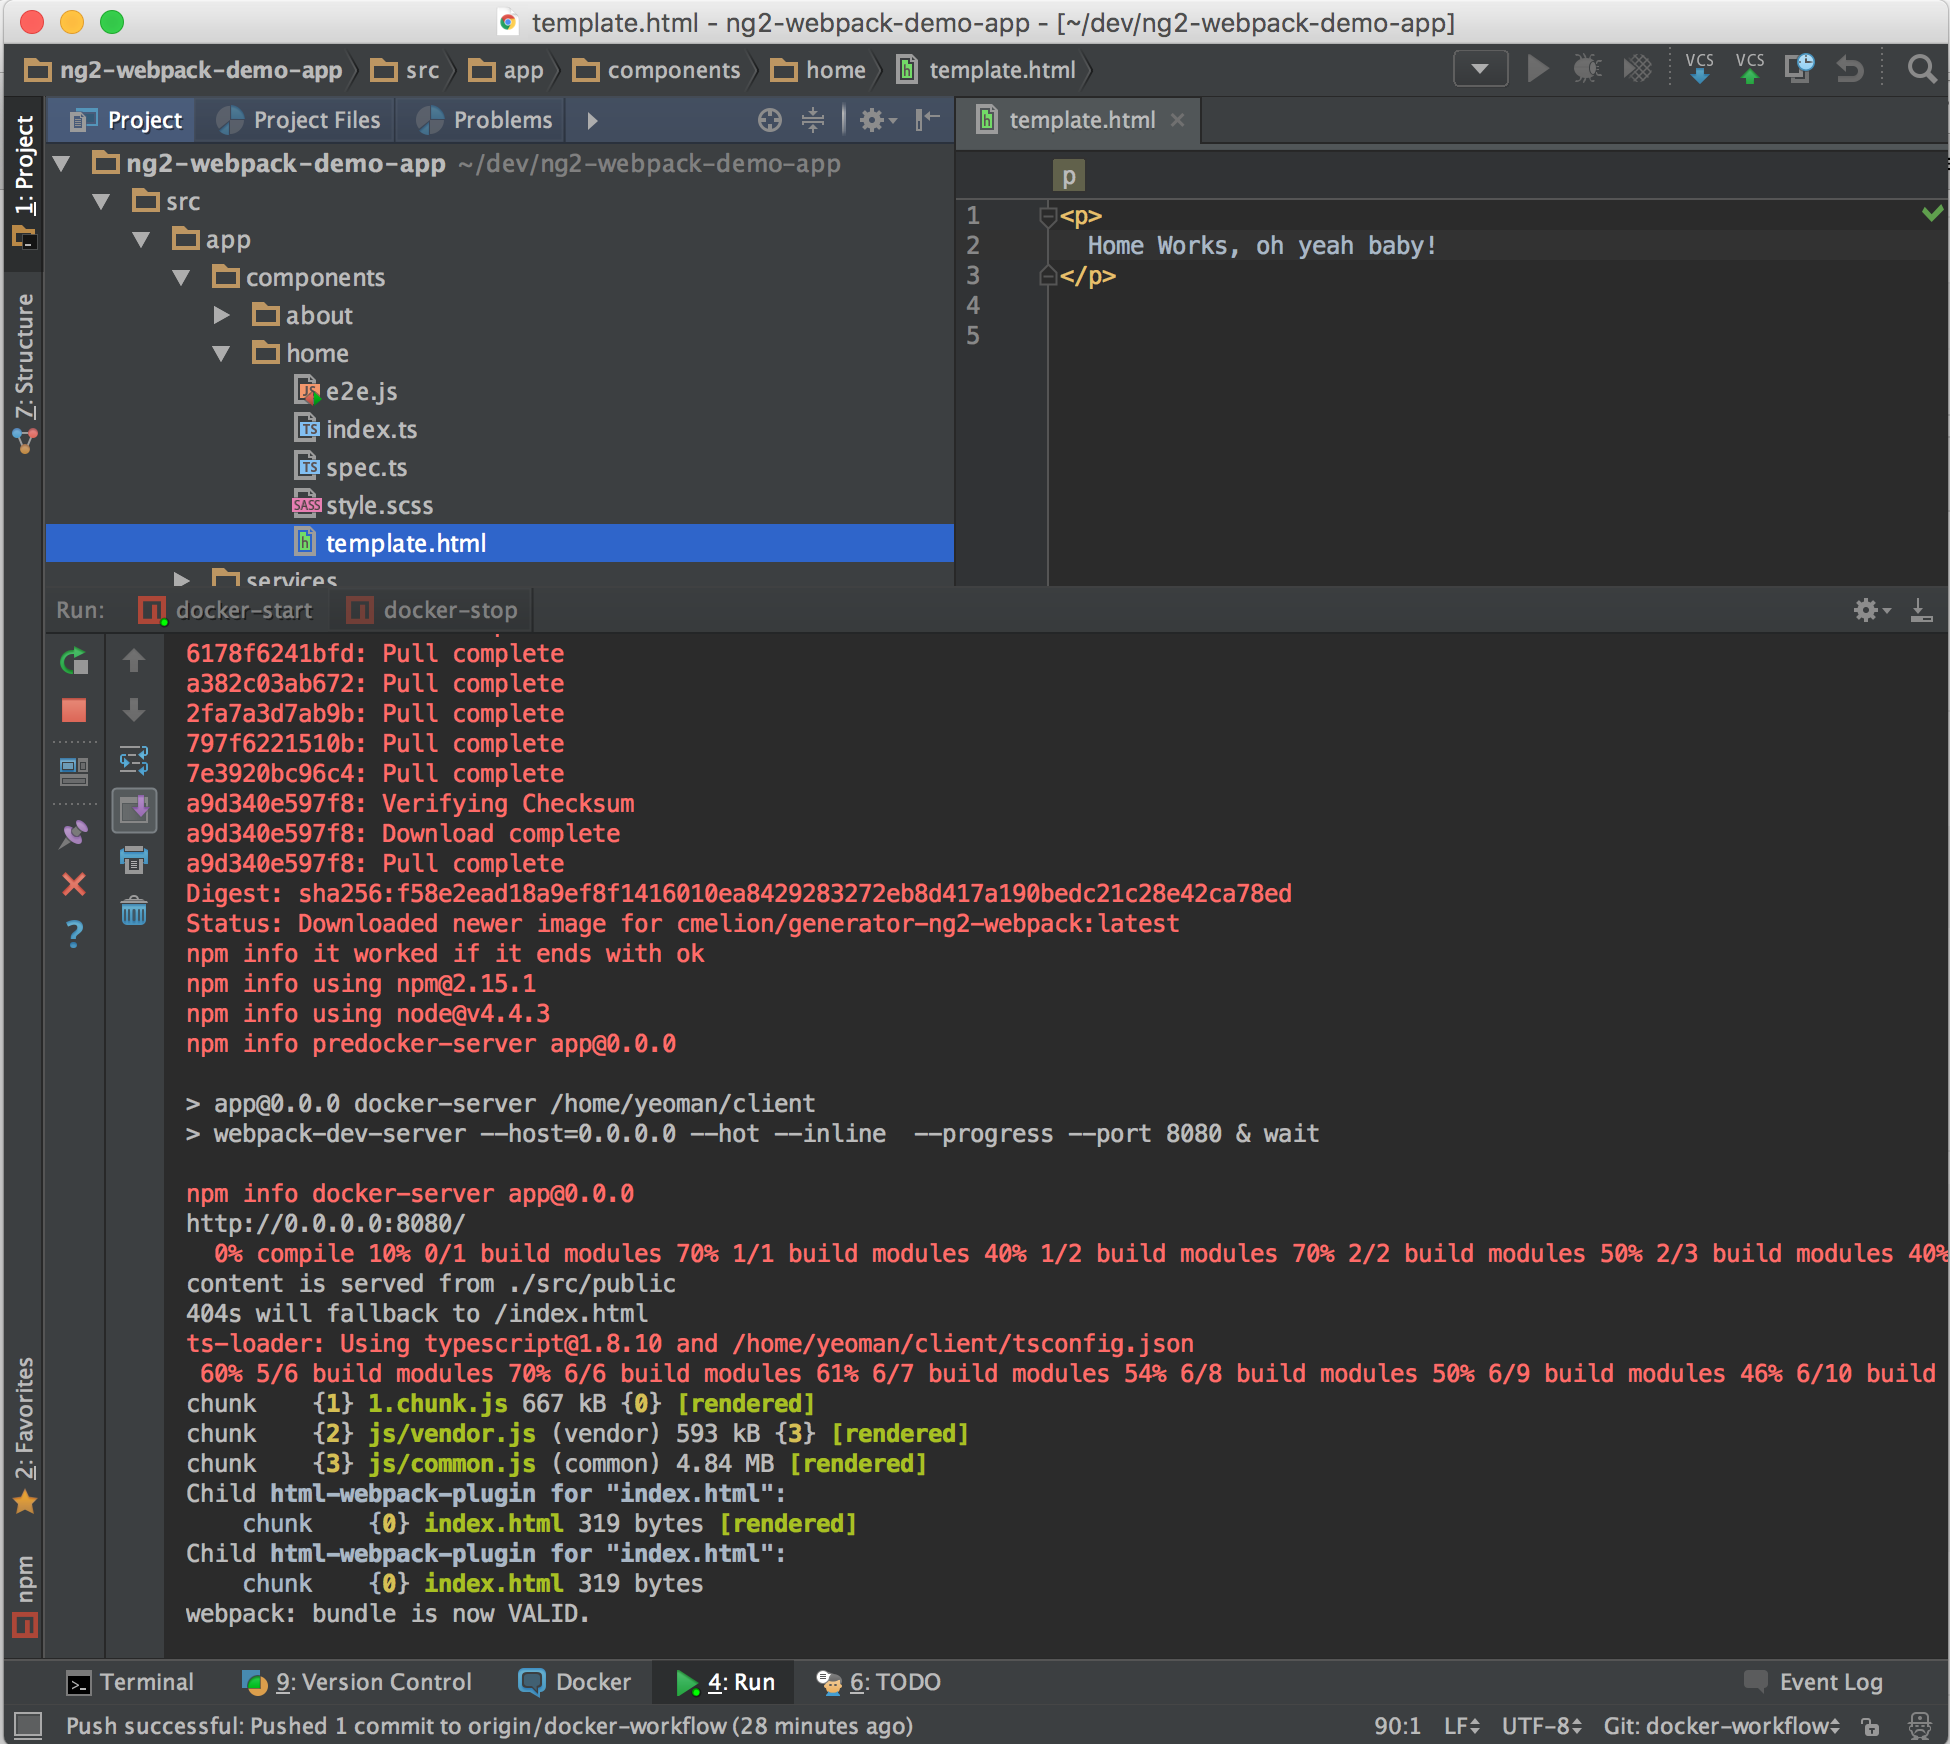
Task: Toggle the soft-wrap console output button
Action: 134,761
